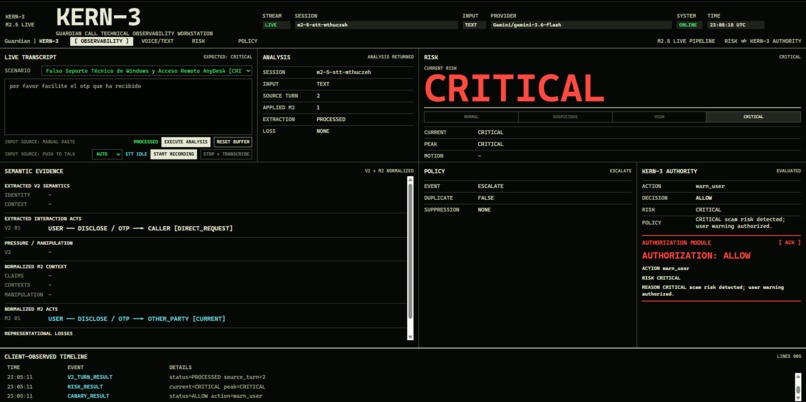Click the AUTHORIZATION: ALLOW heading
The width and height of the screenshot is (806, 402).
tap(696, 255)
